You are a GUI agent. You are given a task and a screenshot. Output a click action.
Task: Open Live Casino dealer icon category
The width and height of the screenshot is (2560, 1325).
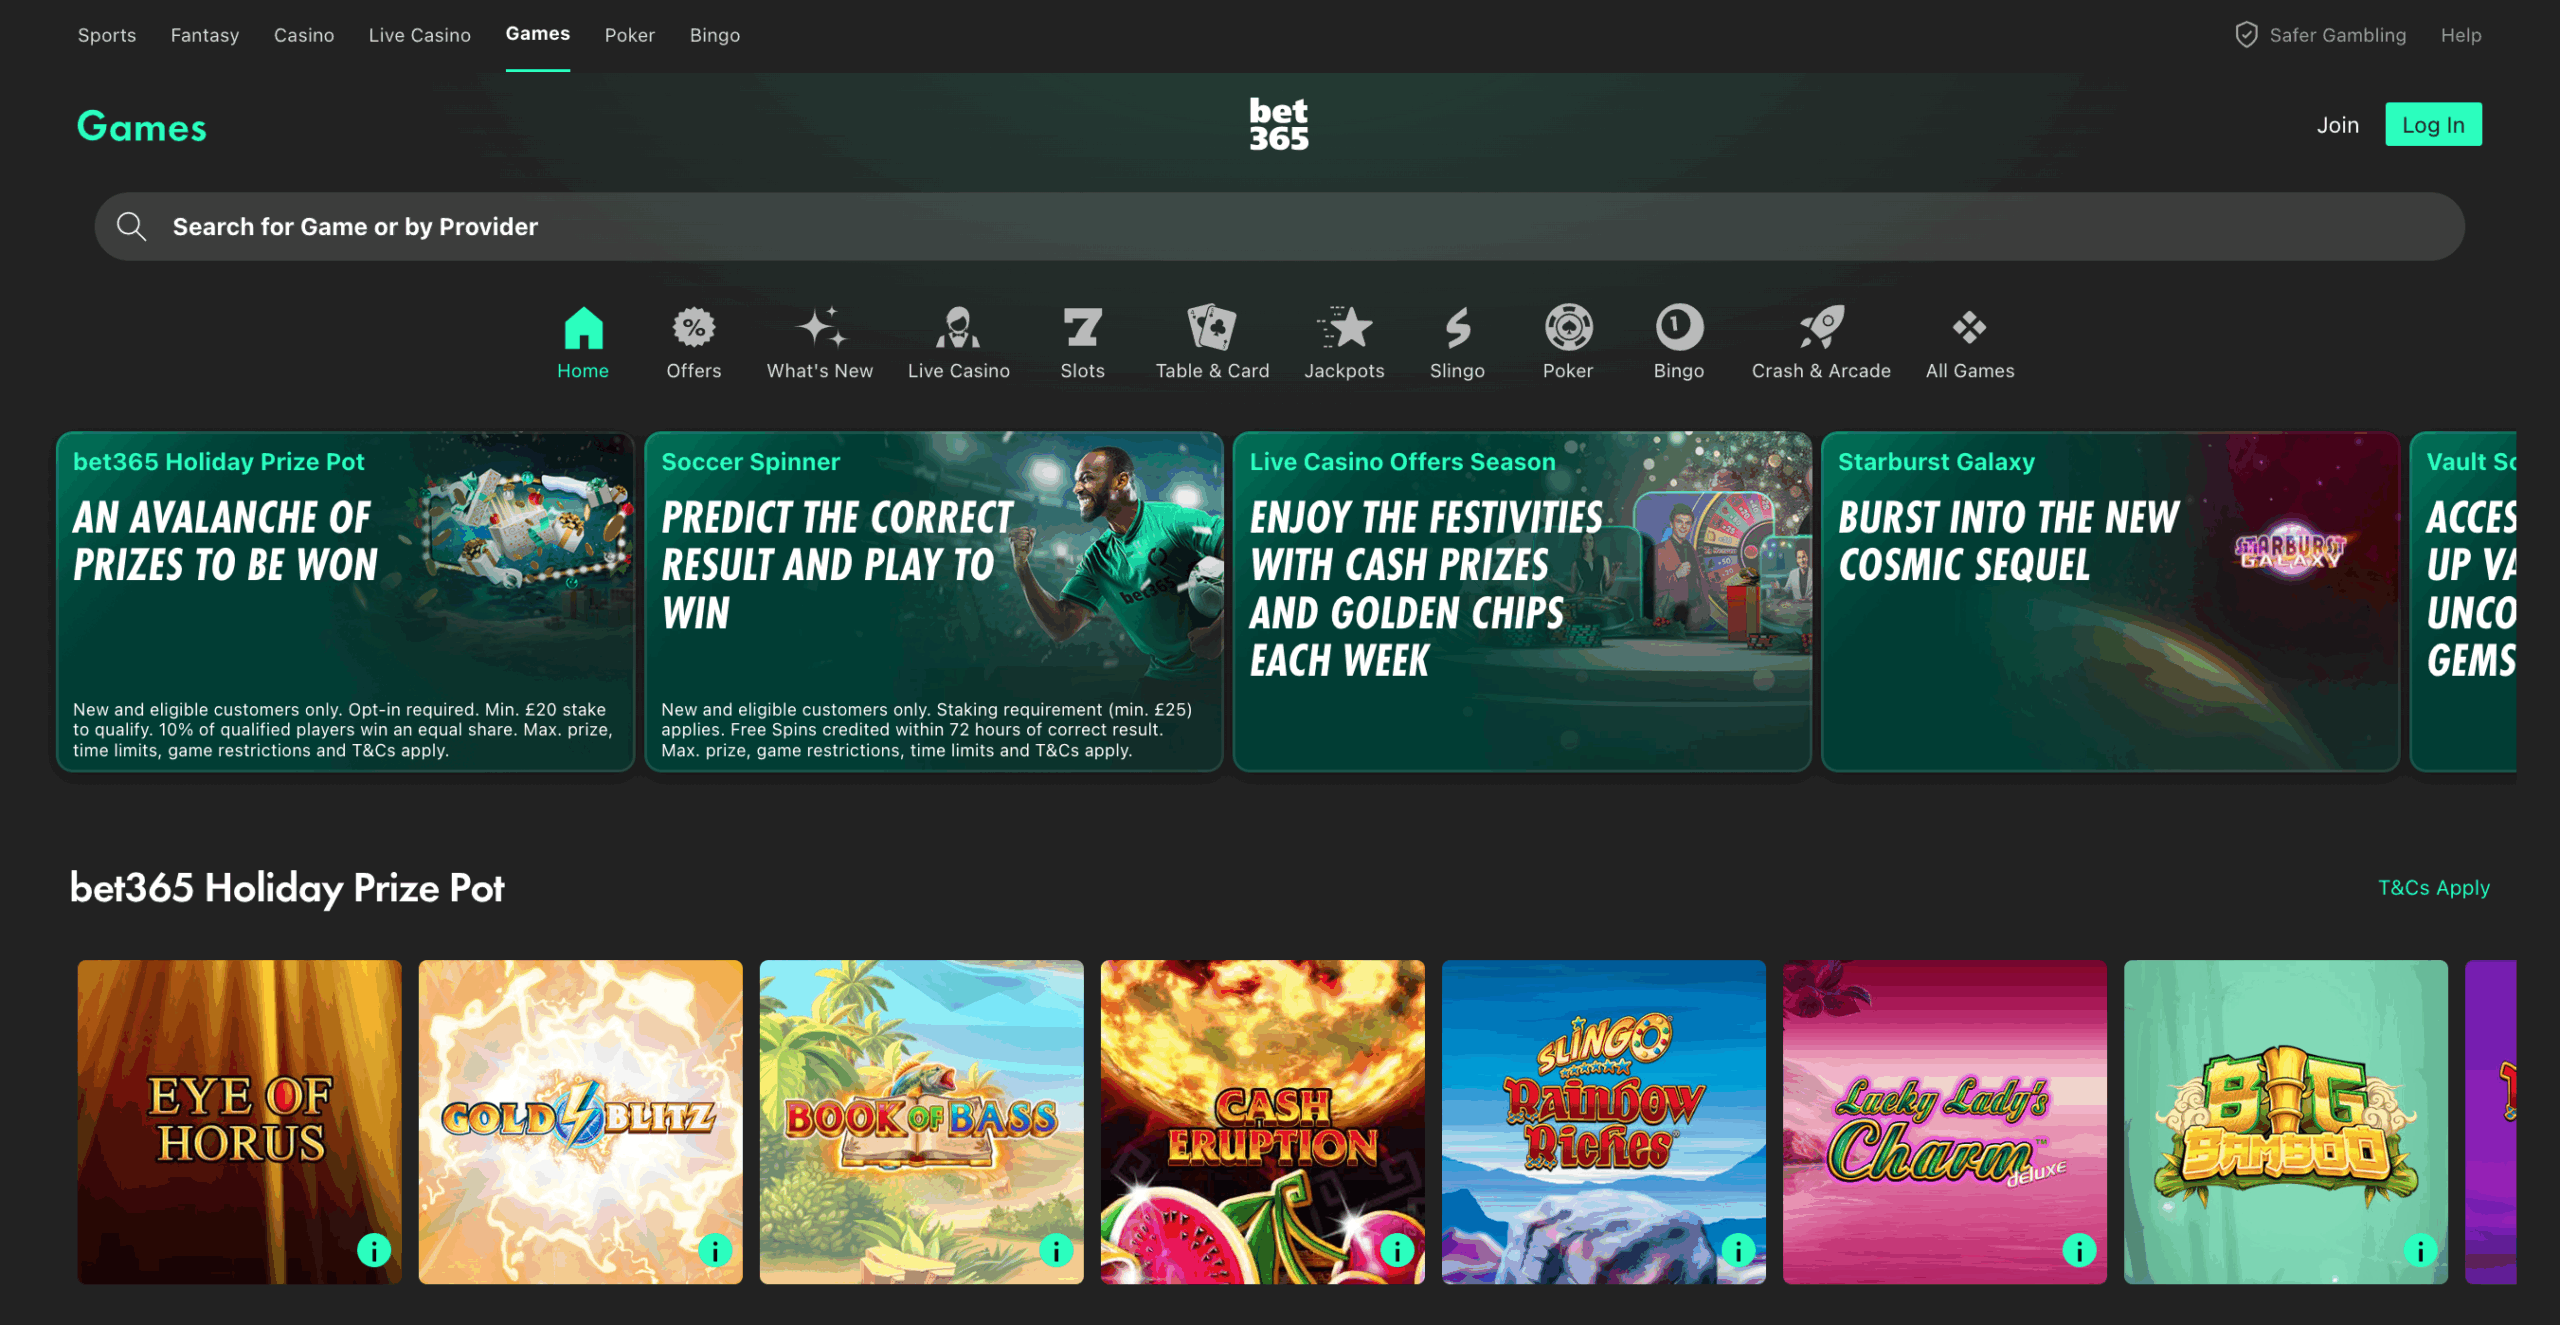tap(958, 328)
